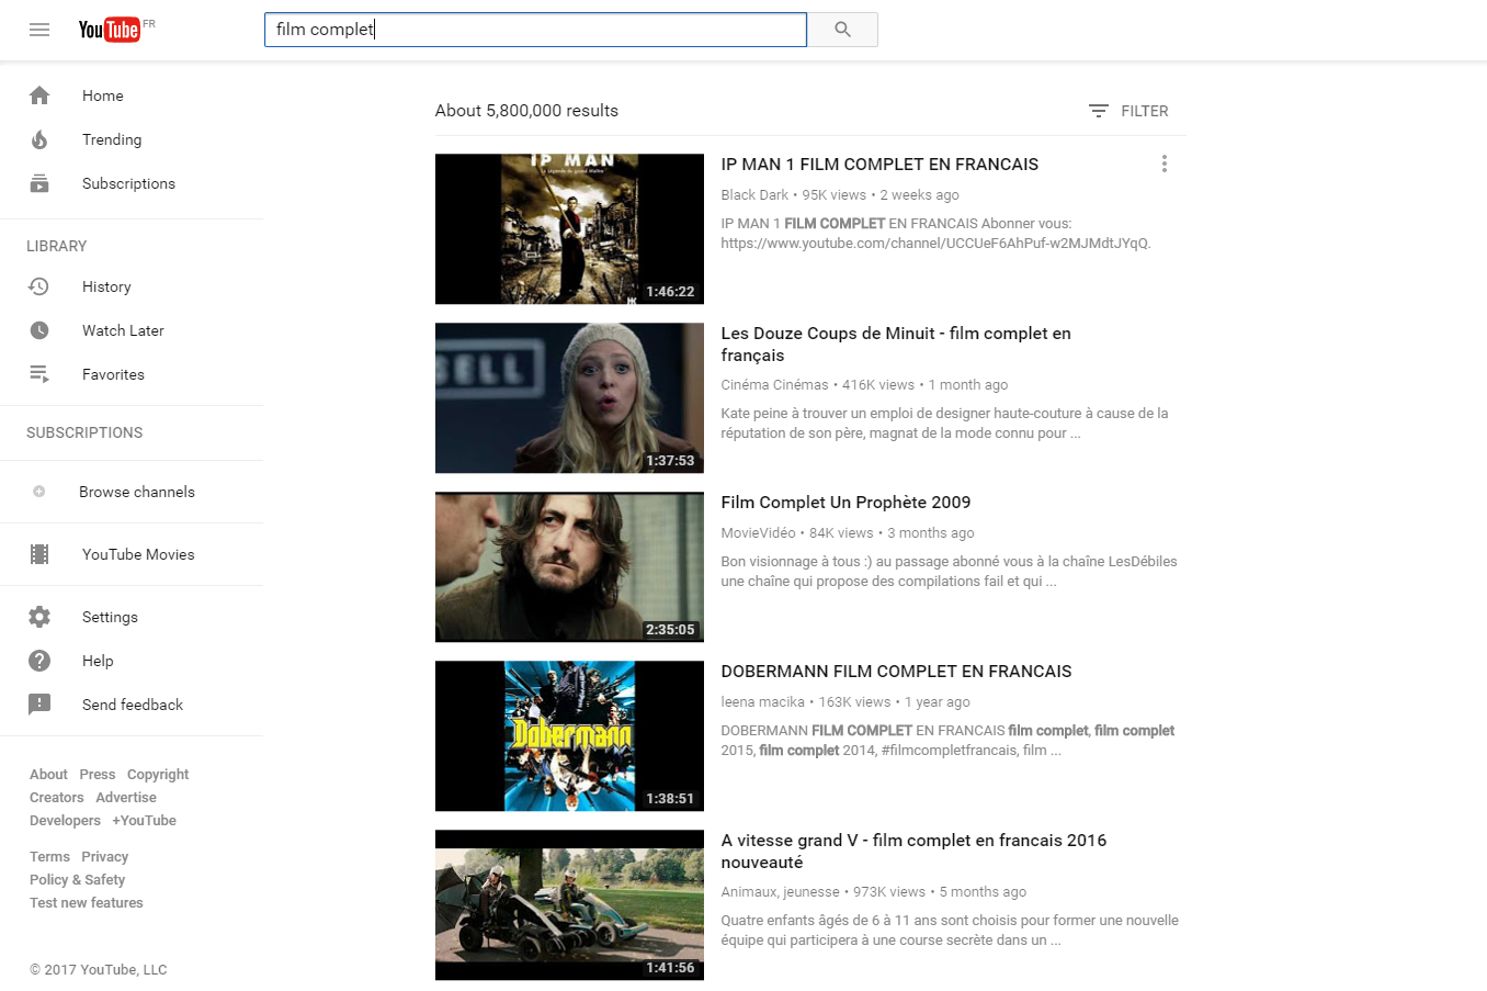Viewport: 1487px width, 991px height.
Task: Click the '1:38:51' duration badge
Action: tap(670, 799)
